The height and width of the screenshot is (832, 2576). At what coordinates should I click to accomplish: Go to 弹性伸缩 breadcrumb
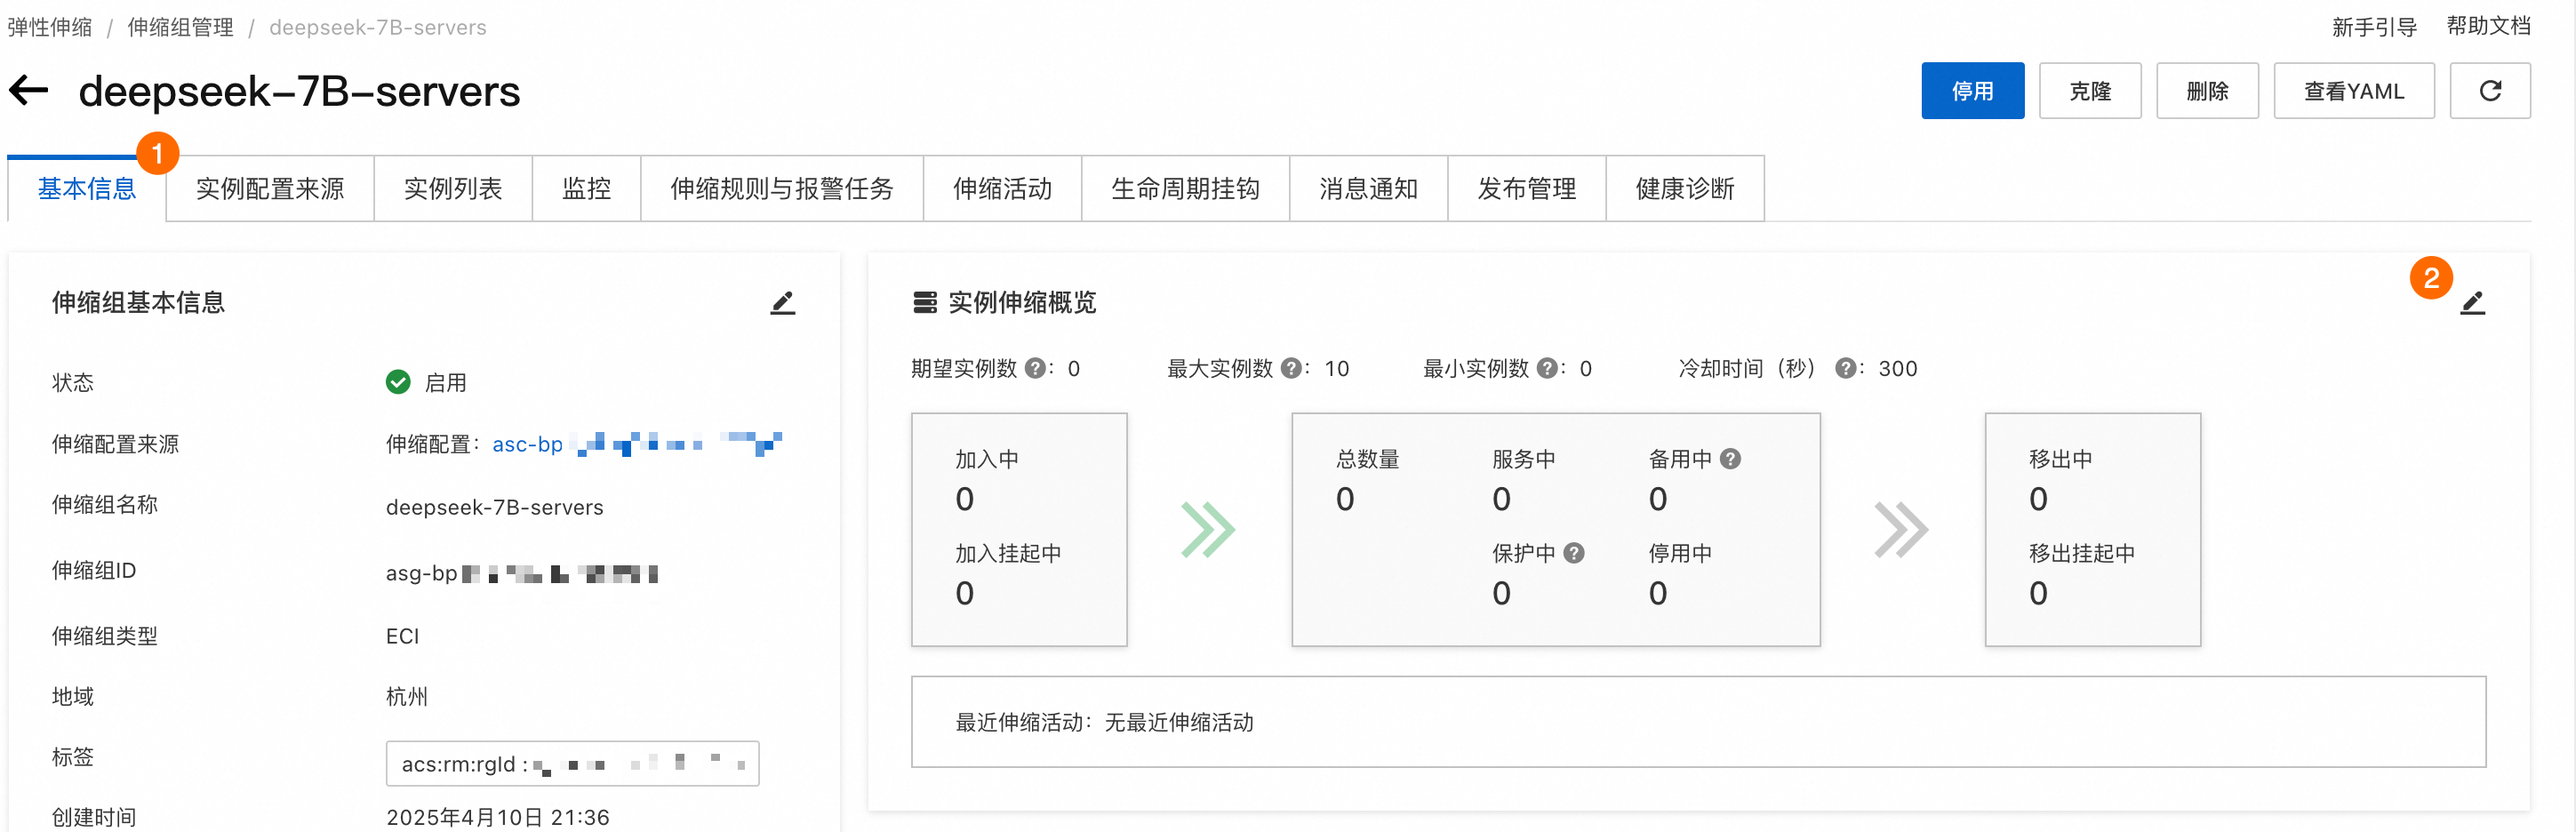pos(50,27)
